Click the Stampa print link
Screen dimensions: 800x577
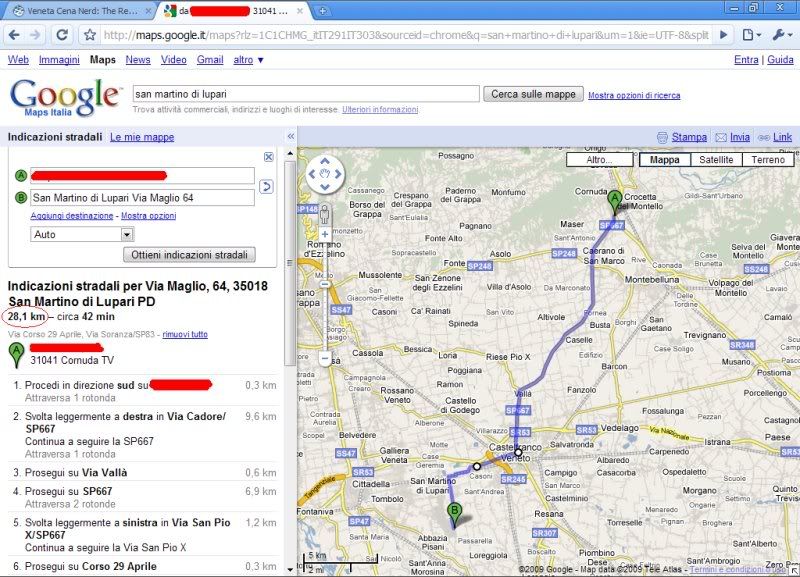pyautogui.click(x=688, y=137)
